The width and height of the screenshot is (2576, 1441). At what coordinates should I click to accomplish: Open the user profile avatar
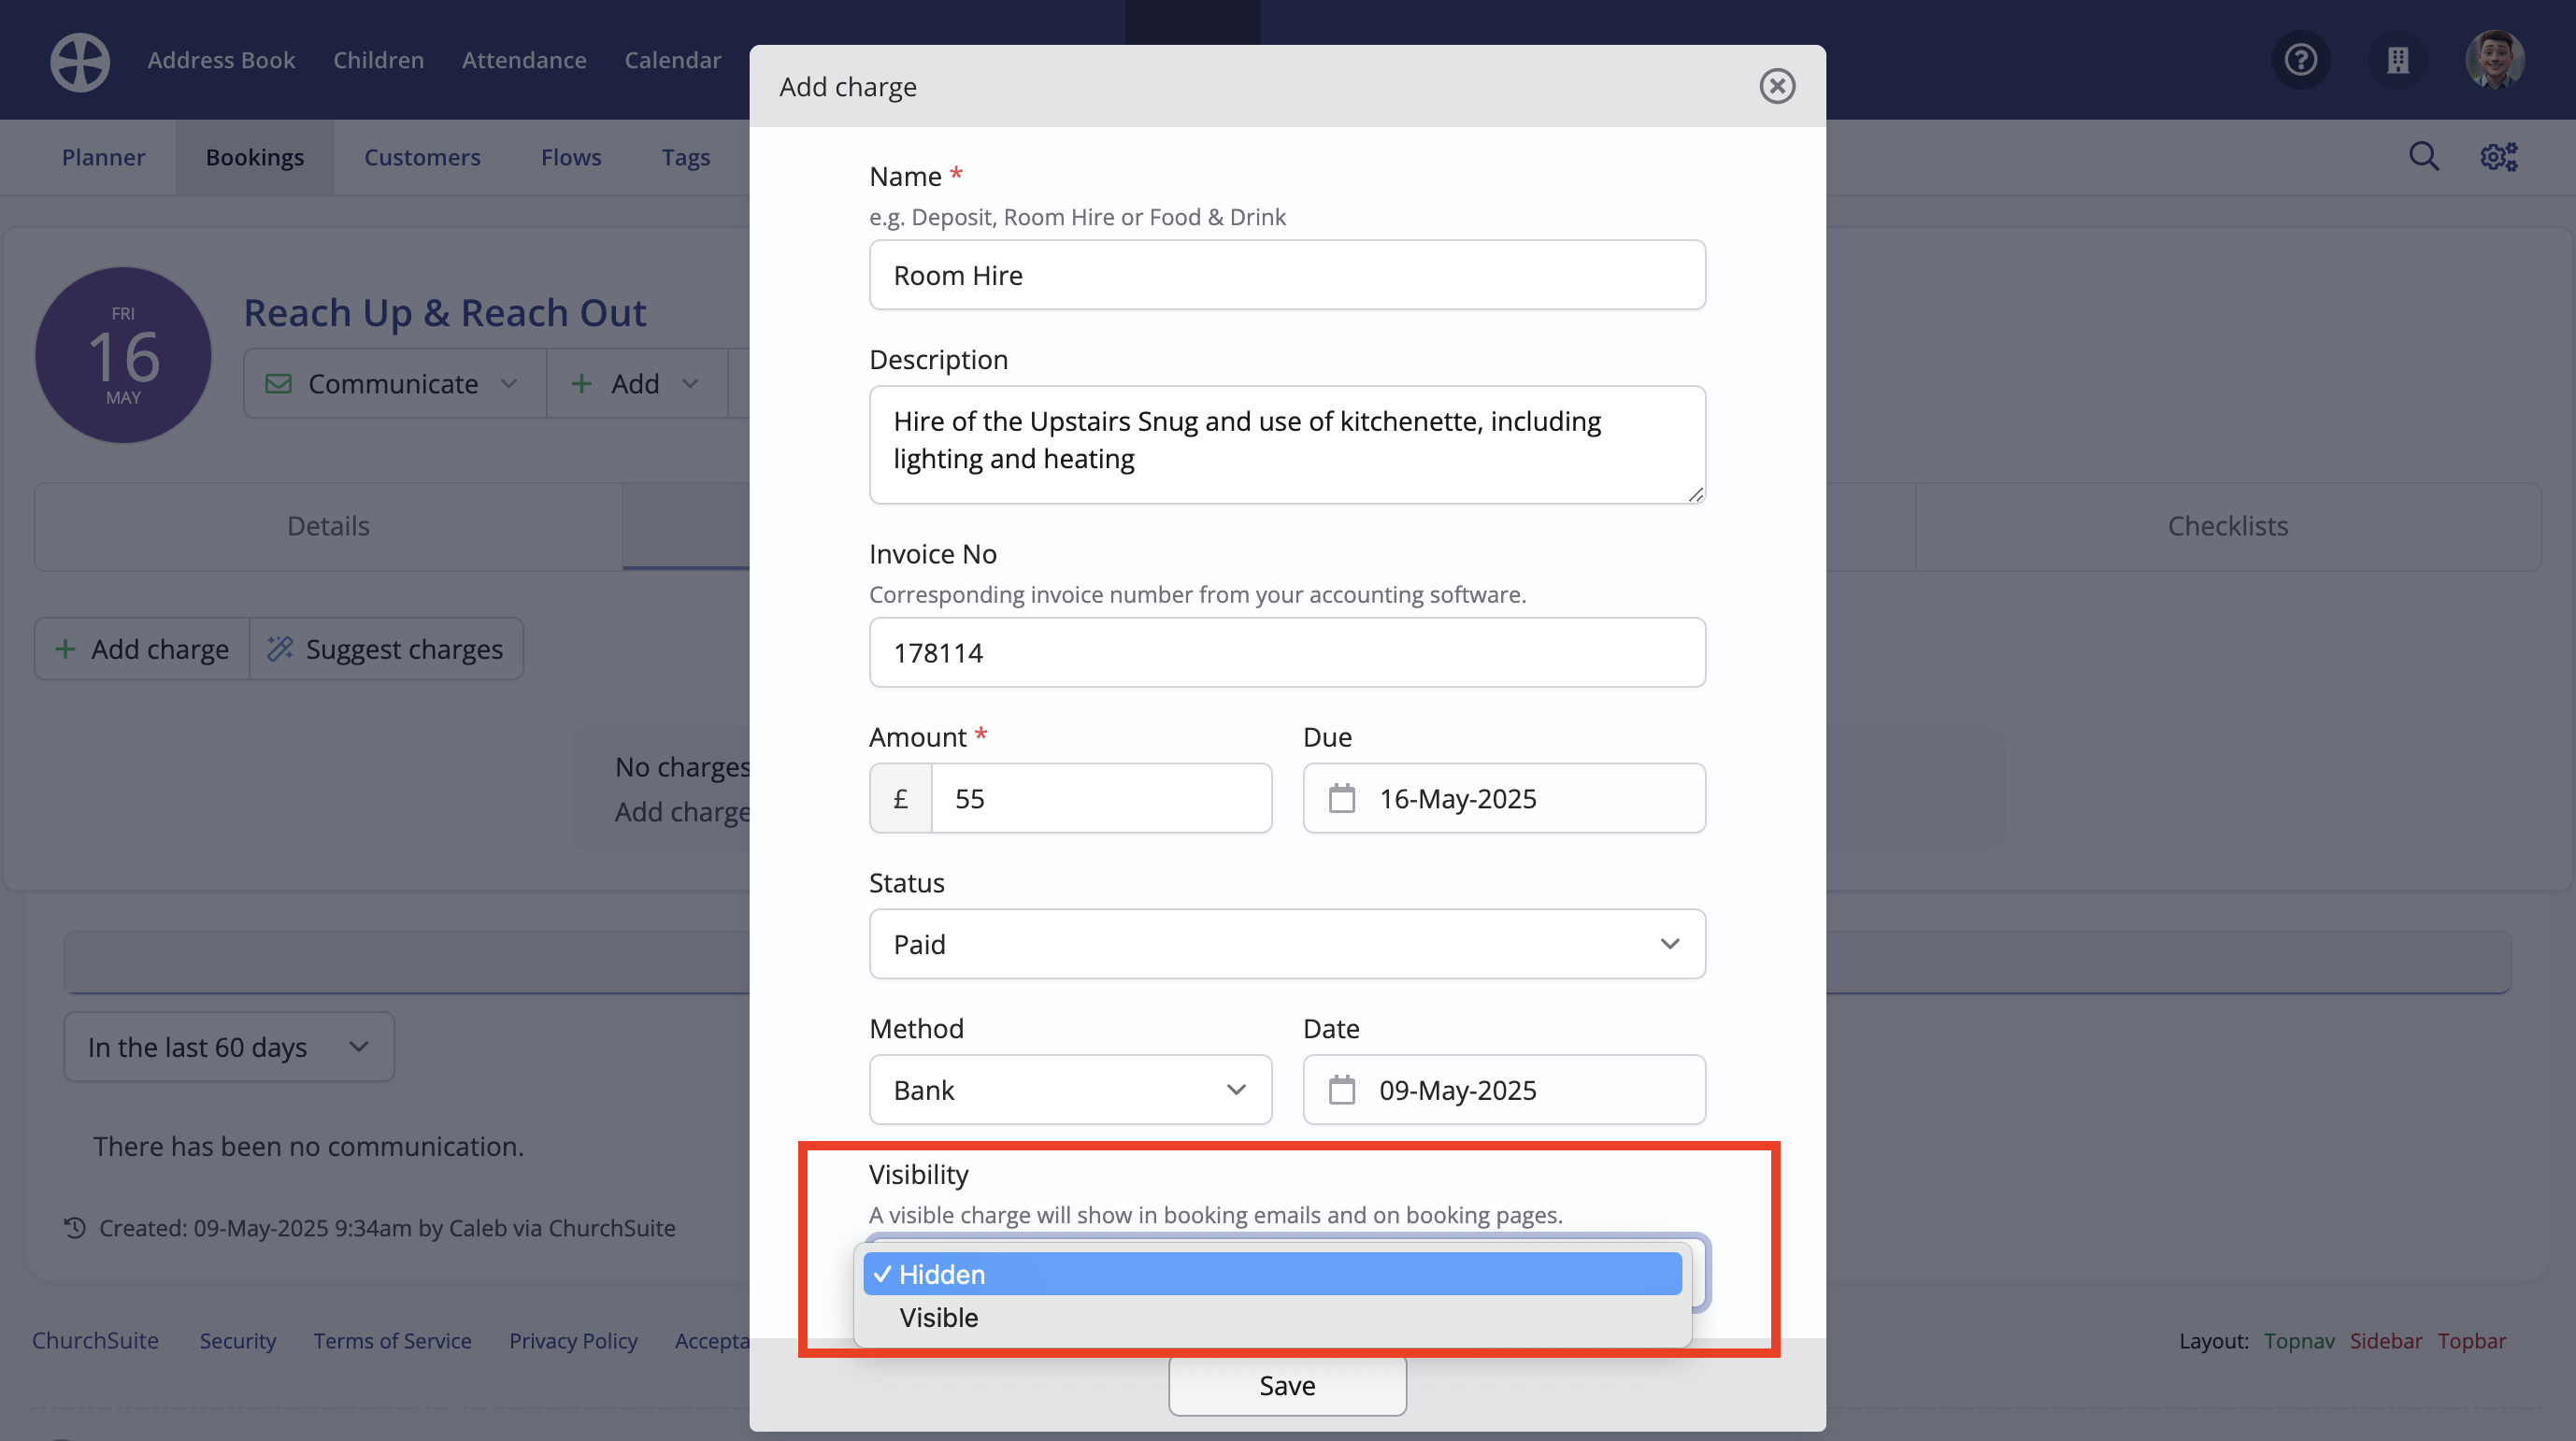pyautogui.click(x=2495, y=60)
